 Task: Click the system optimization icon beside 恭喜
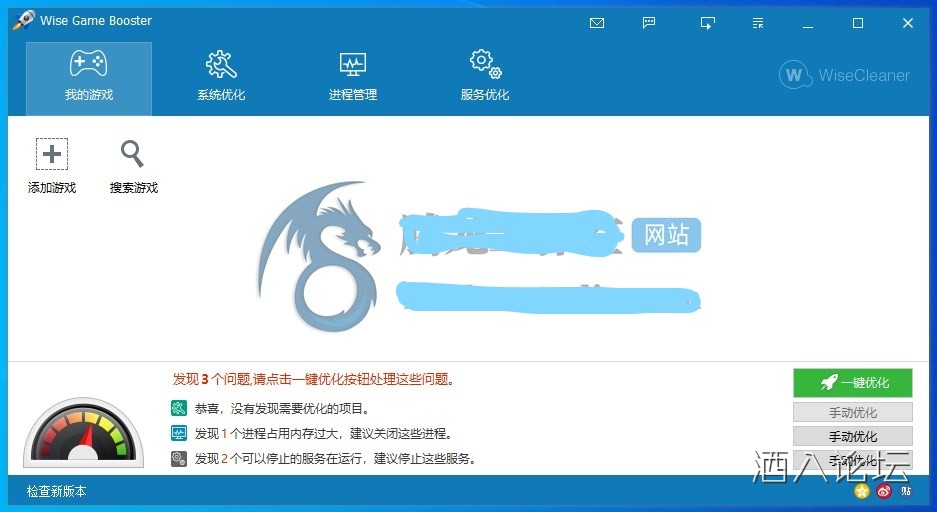179,409
